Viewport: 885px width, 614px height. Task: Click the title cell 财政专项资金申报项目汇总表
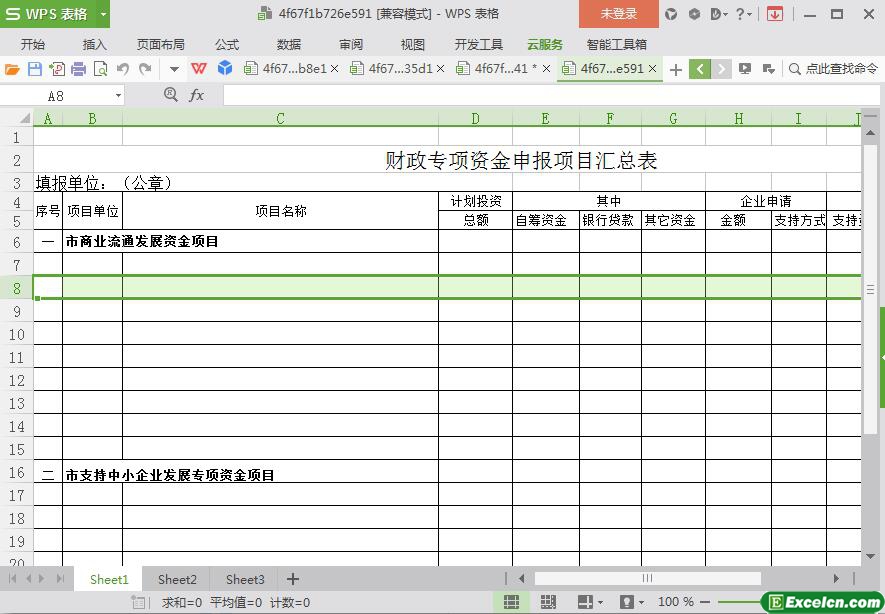click(521, 160)
